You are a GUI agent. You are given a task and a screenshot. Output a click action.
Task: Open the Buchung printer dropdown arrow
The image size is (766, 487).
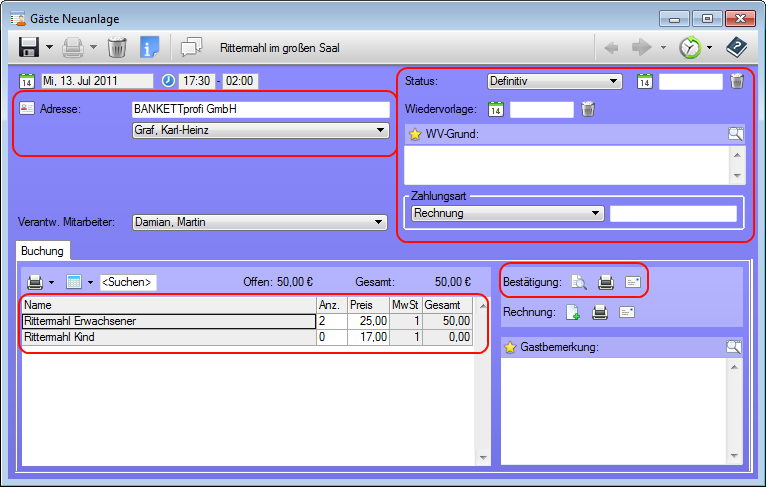tap(51, 282)
